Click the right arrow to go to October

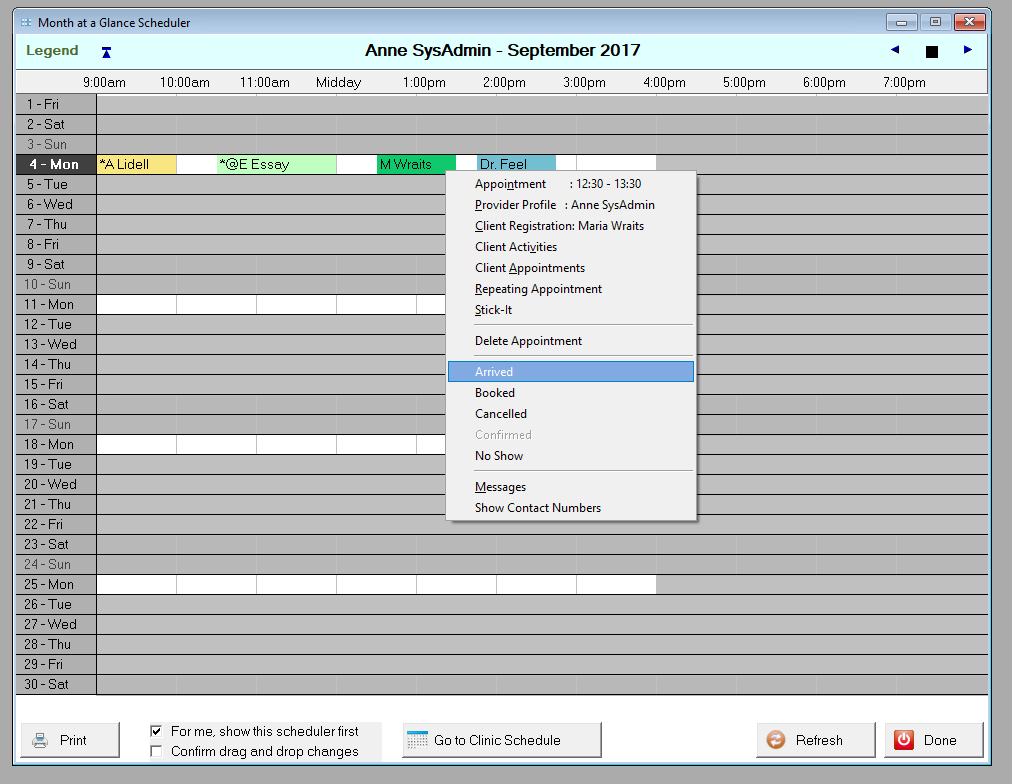[x=966, y=50]
